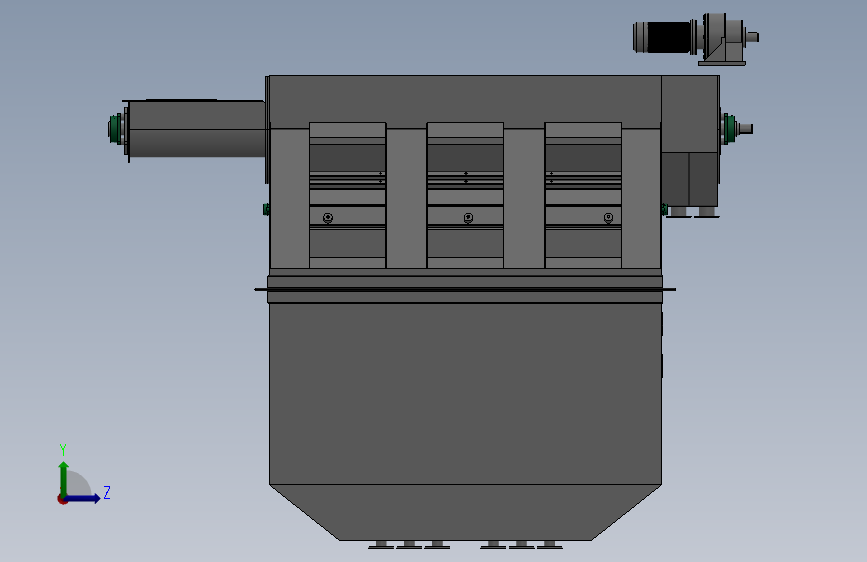Select the green bearing on the left shaft end
The height and width of the screenshot is (562, 867).
[x=115, y=129]
